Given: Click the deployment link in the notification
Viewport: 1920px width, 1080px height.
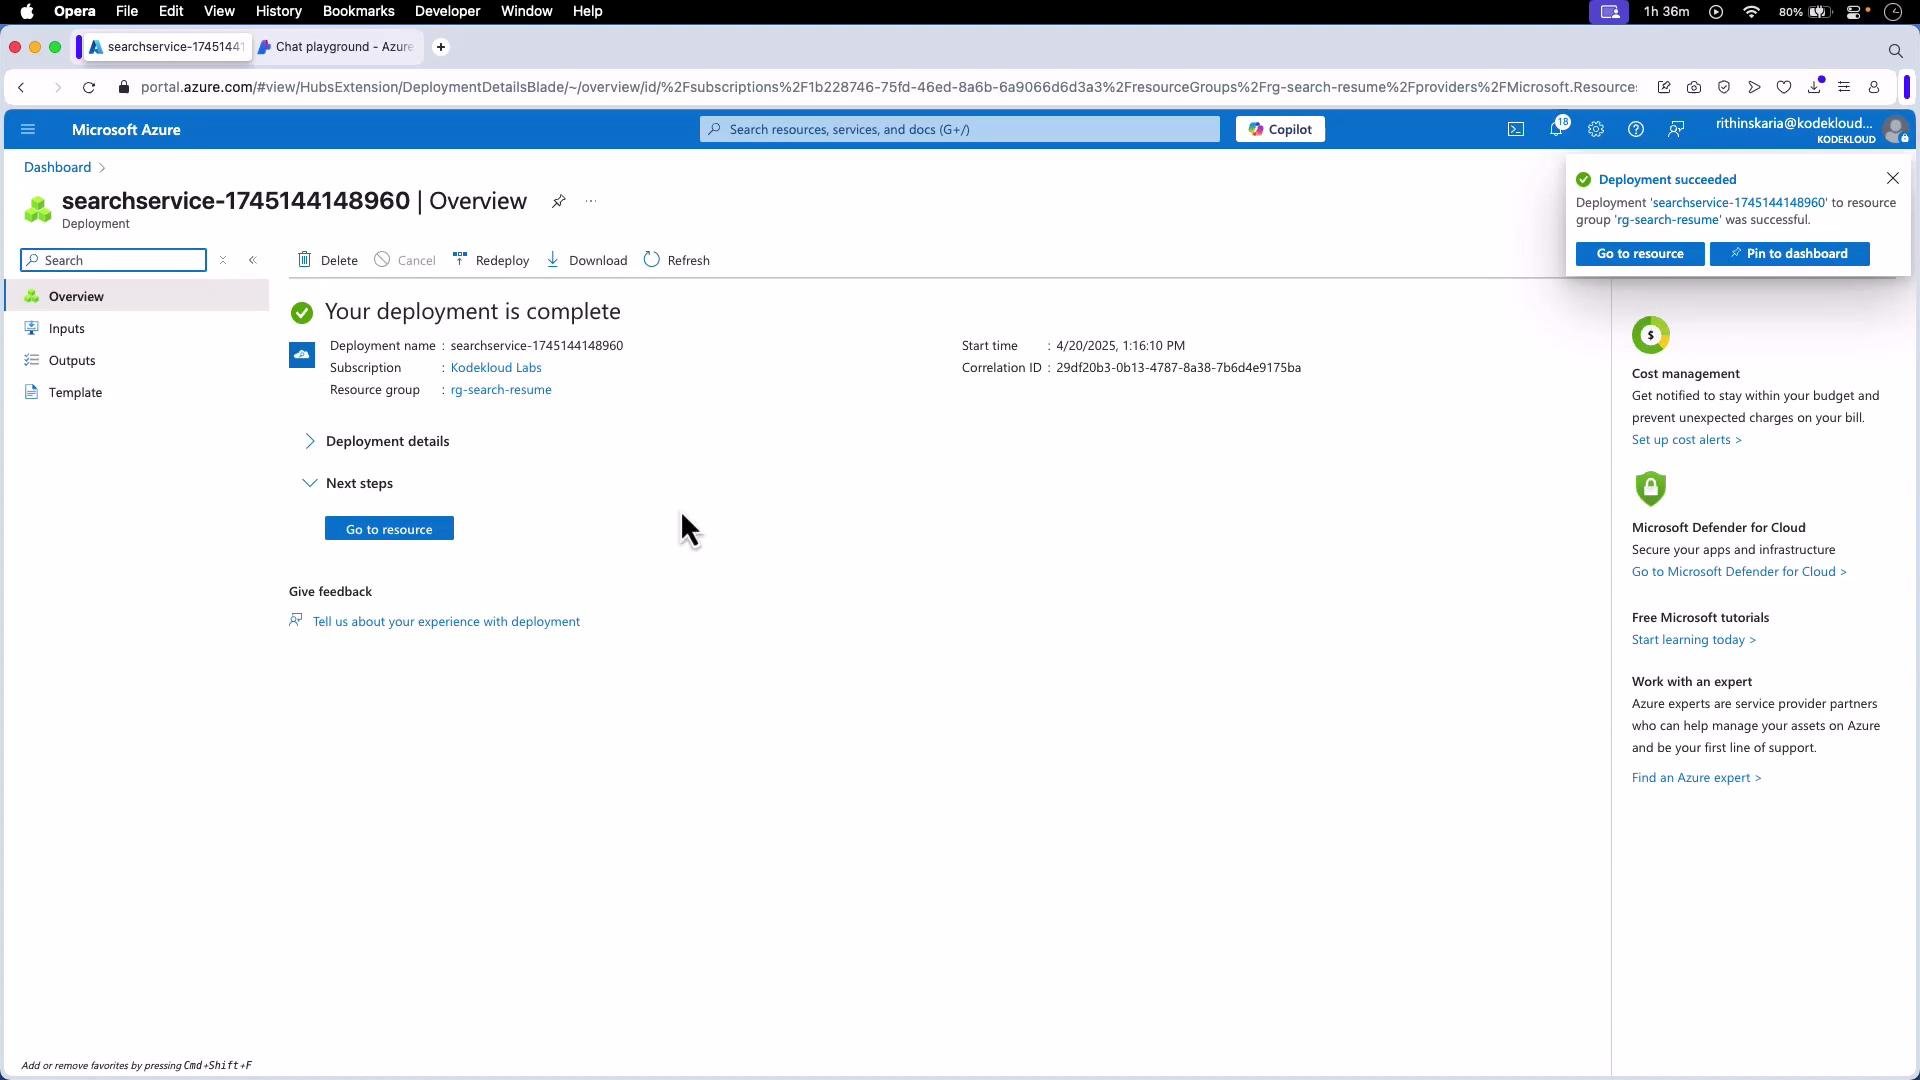Looking at the screenshot, I should coord(1739,203).
